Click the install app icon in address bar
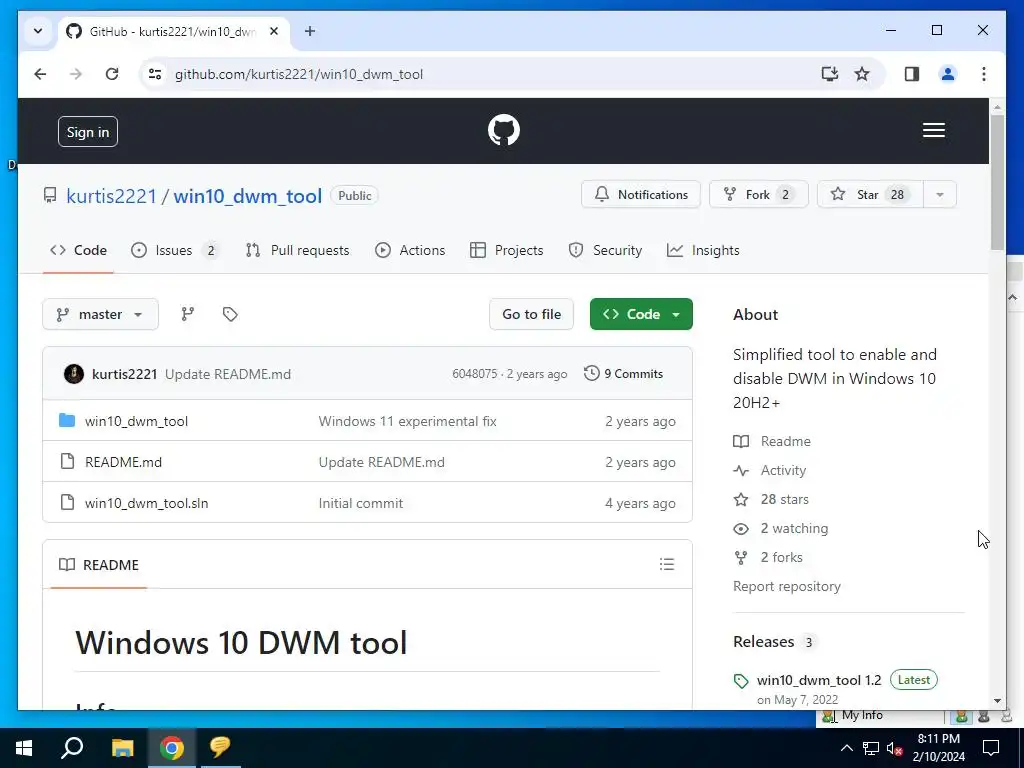Viewport: 1024px width, 768px height. pos(829,74)
